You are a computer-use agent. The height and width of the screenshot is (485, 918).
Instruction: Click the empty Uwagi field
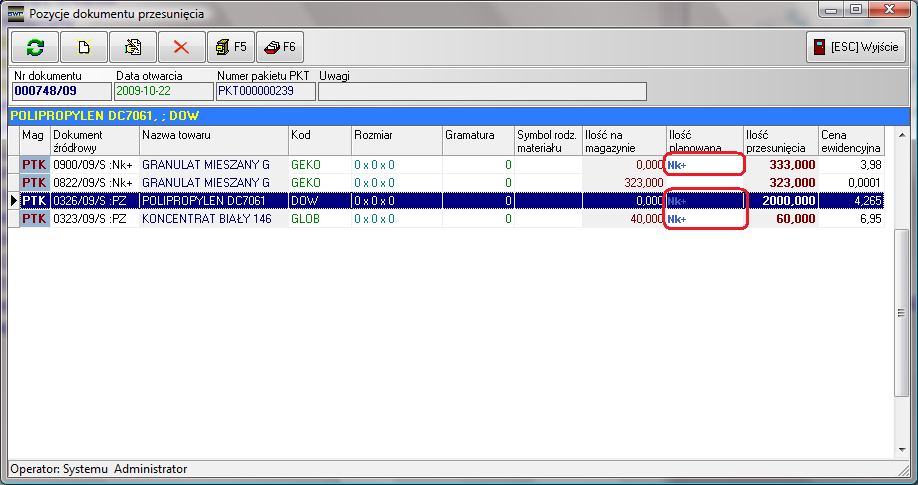pyautogui.click(x=481, y=91)
